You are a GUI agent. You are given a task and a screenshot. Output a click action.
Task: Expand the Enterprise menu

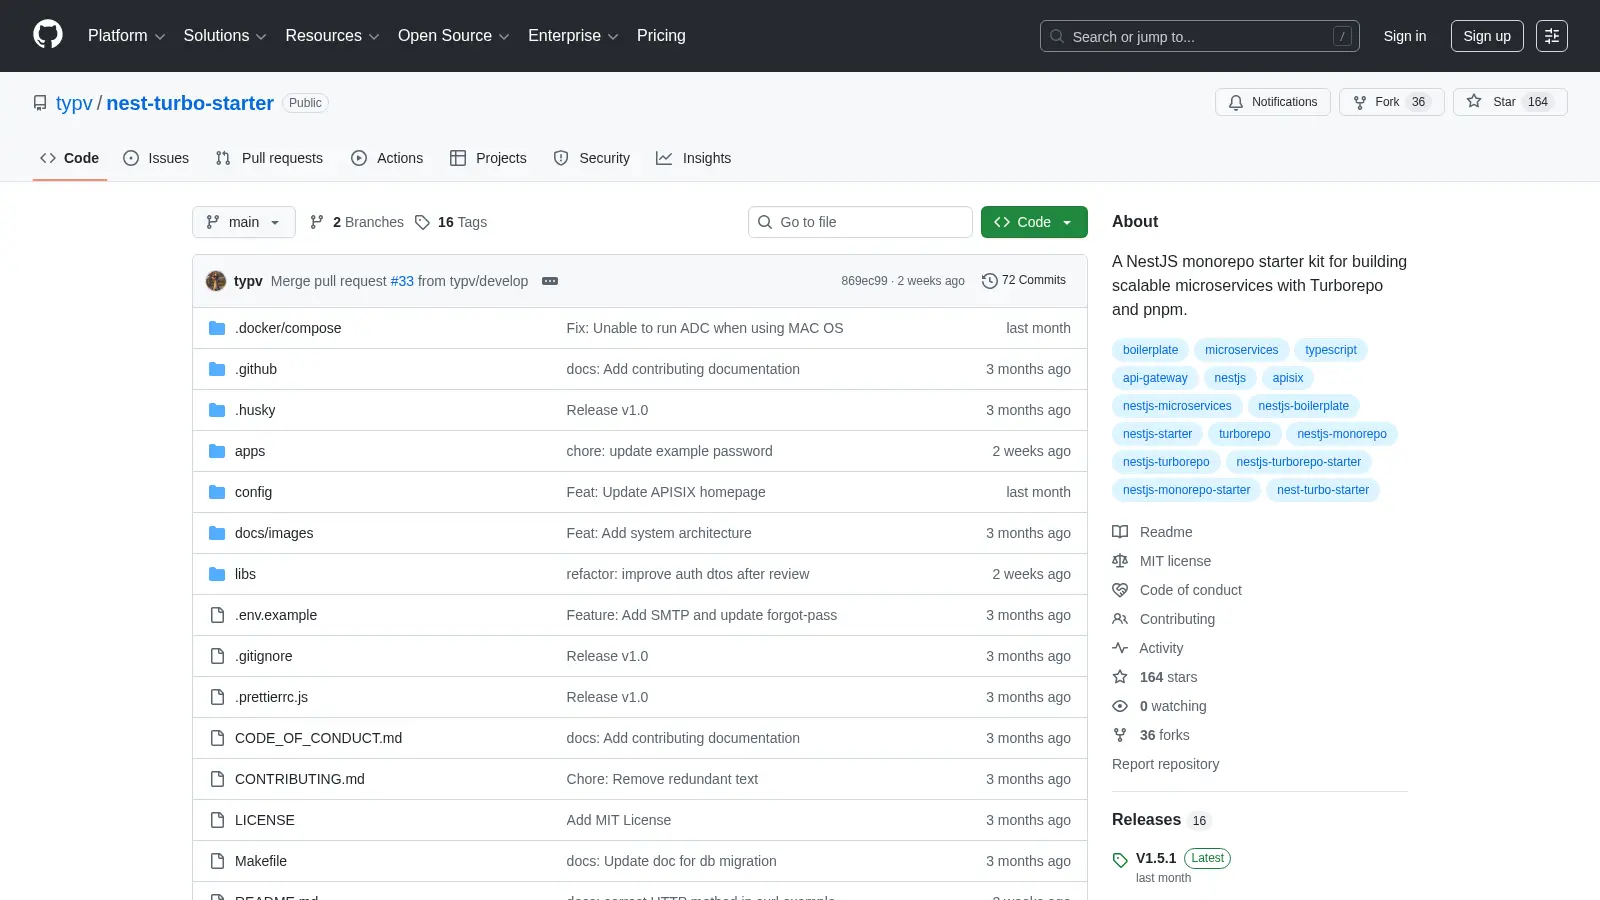pos(573,36)
